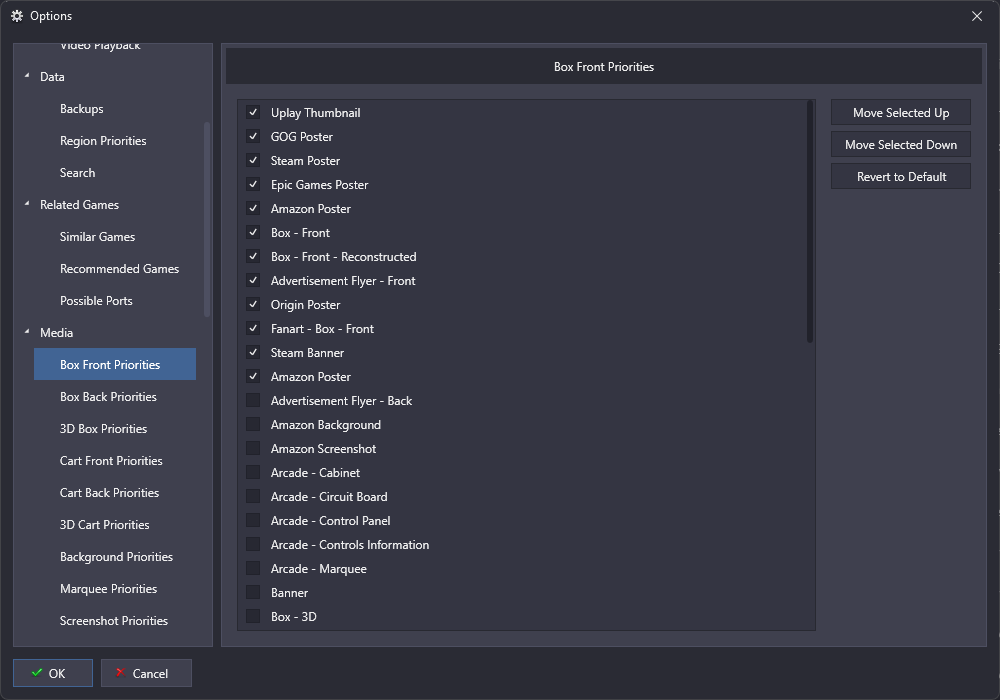Screen dimensions: 1000x700
Task: Open 3D Box Priorities page
Action: coord(103,428)
